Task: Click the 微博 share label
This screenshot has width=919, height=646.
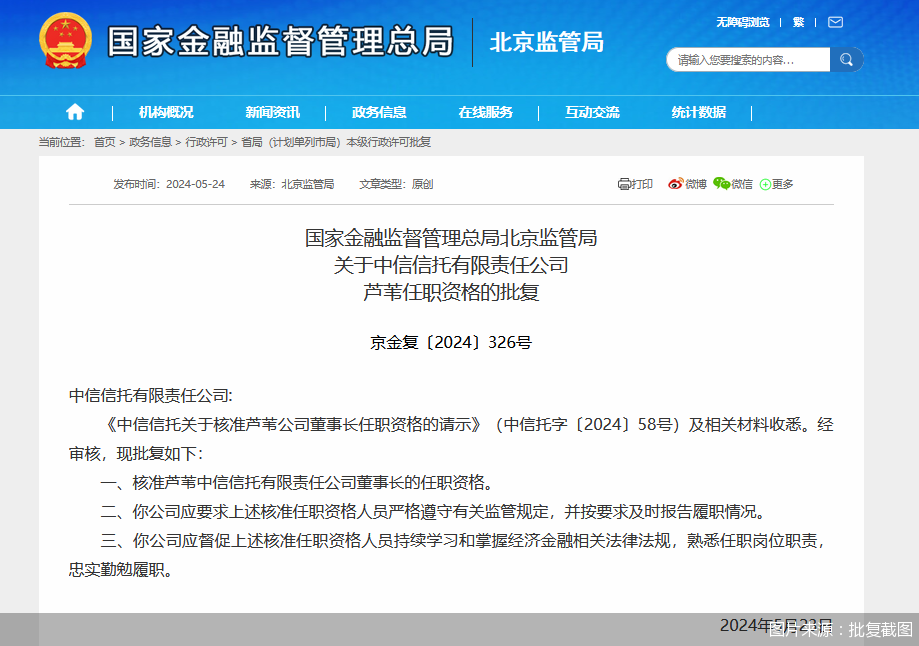Action: tap(696, 184)
